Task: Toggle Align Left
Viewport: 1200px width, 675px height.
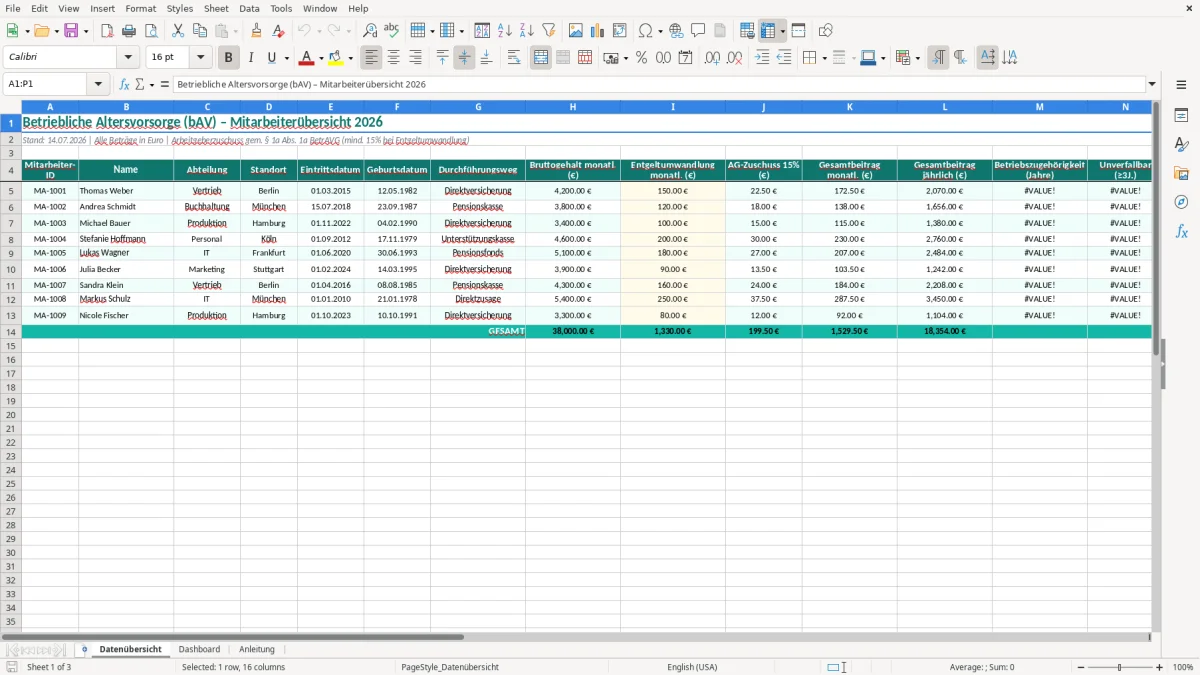Action: coord(372,58)
